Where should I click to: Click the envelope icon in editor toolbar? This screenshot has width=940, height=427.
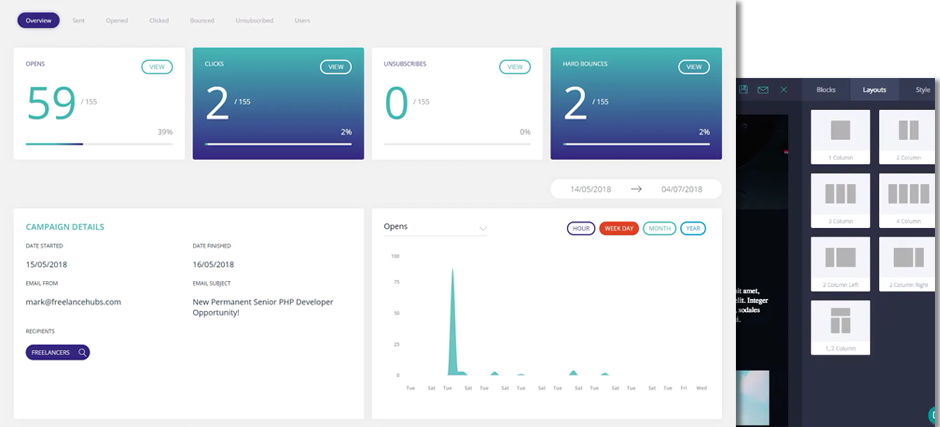(x=763, y=90)
